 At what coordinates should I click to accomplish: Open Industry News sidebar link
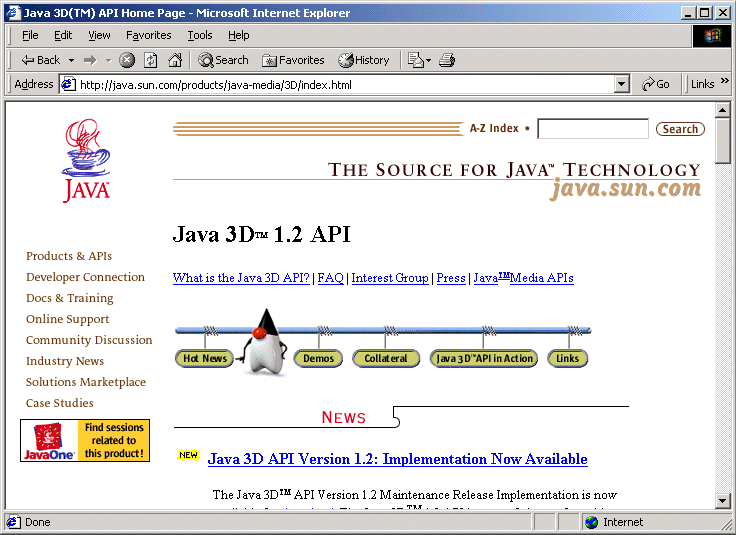pos(65,361)
